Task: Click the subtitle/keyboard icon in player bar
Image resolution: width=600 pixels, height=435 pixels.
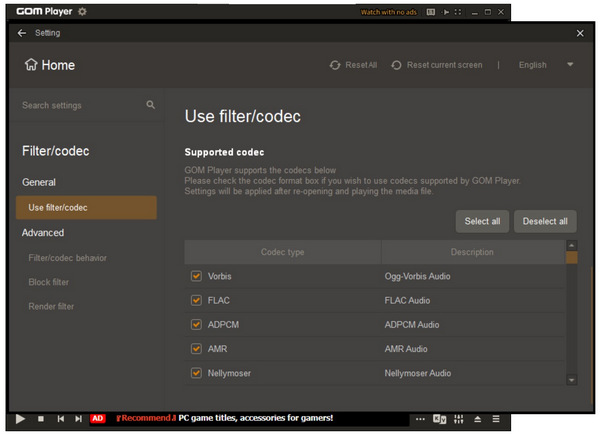Action: pyautogui.click(x=439, y=419)
